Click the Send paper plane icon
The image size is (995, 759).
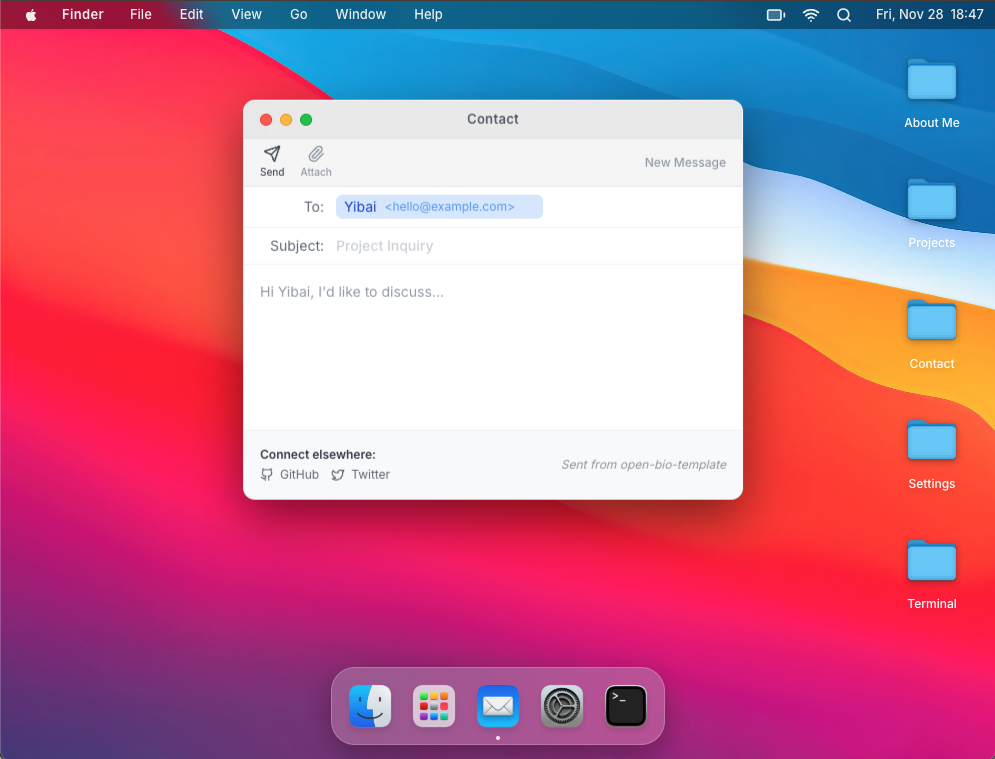click(x=272, y=154)
